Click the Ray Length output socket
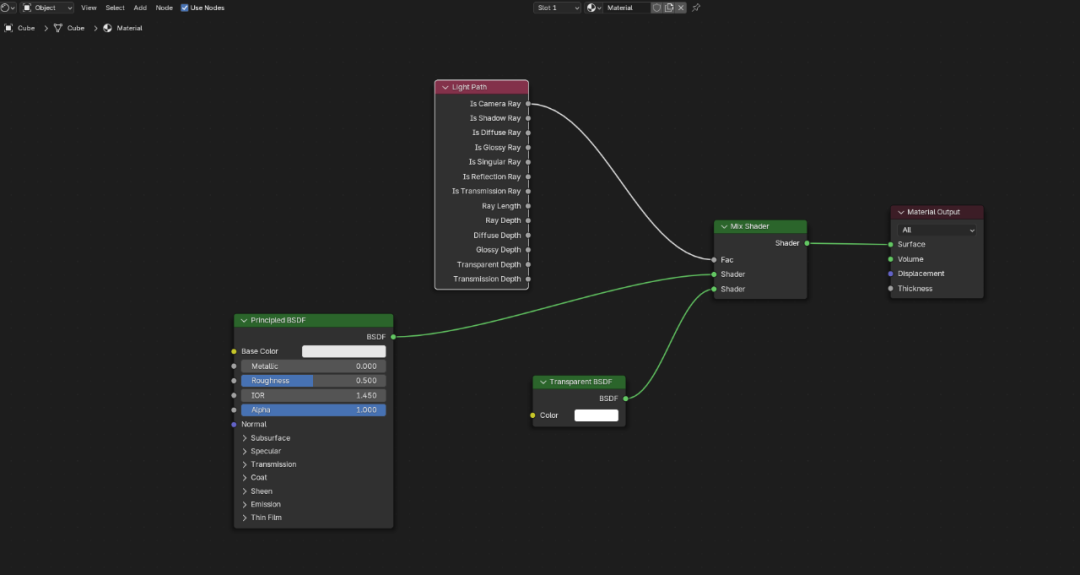Image resolution: width=1080 pixels, height=575 pixels. pos(528,206)
